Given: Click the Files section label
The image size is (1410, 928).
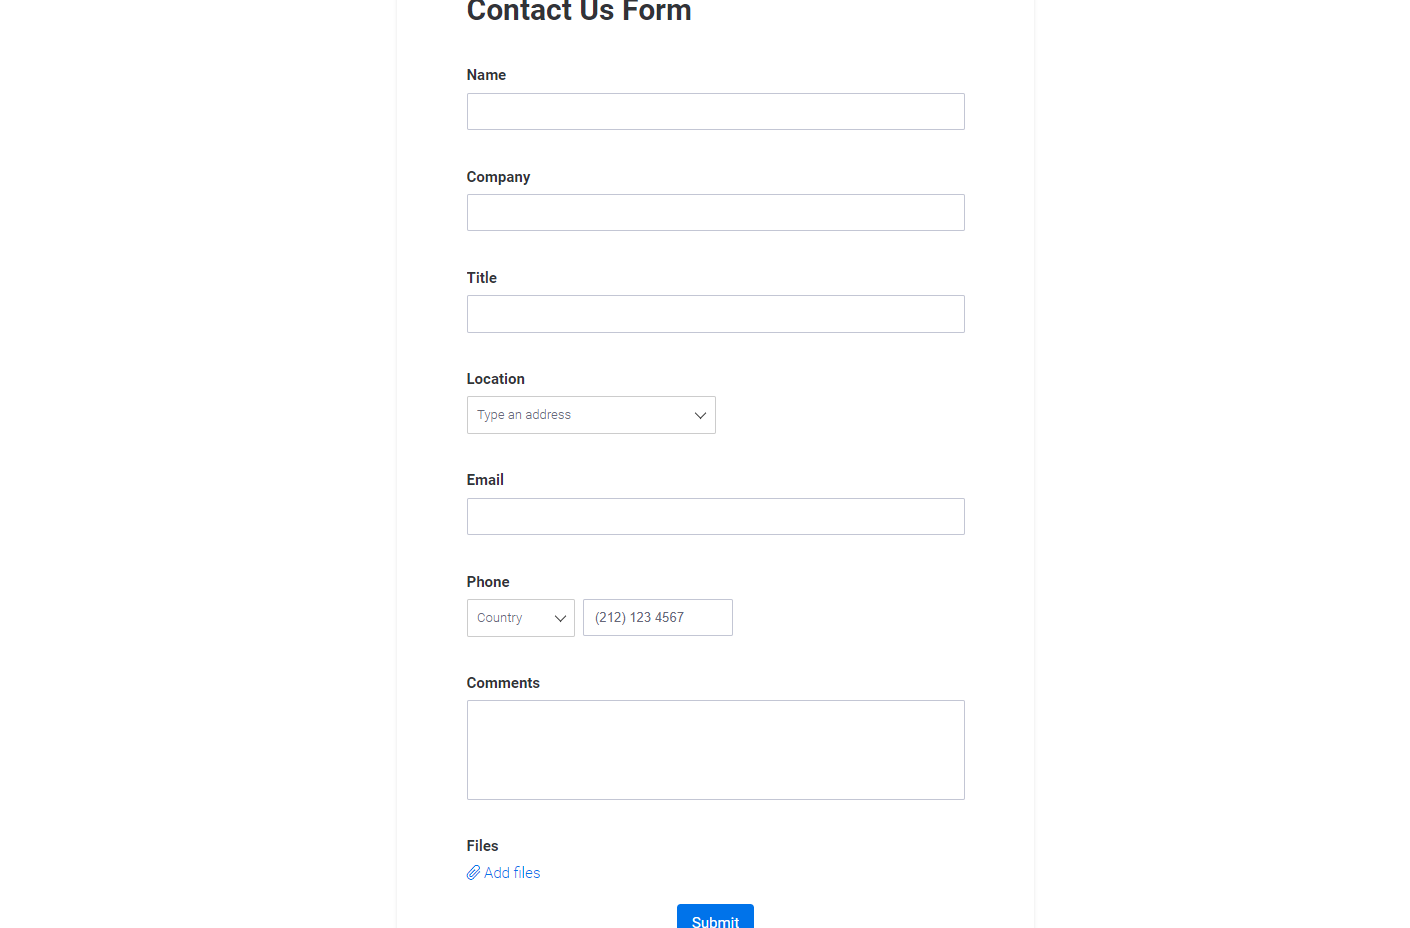Looking at the screenshot, I should [x=482, y=845].
